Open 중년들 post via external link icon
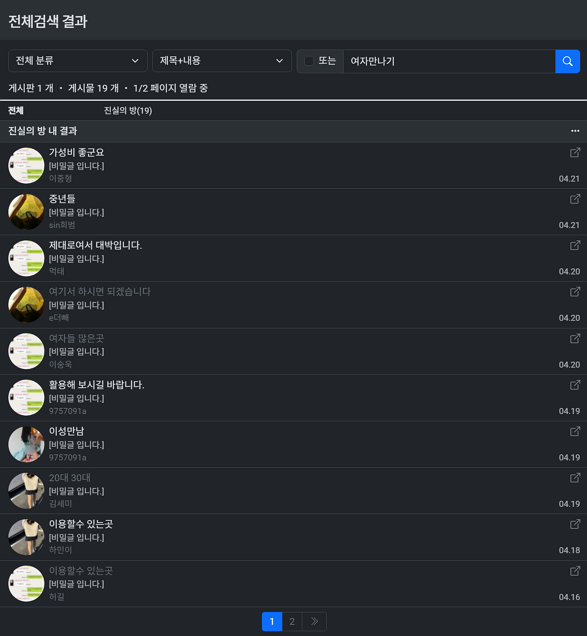 tap(575, 199)
